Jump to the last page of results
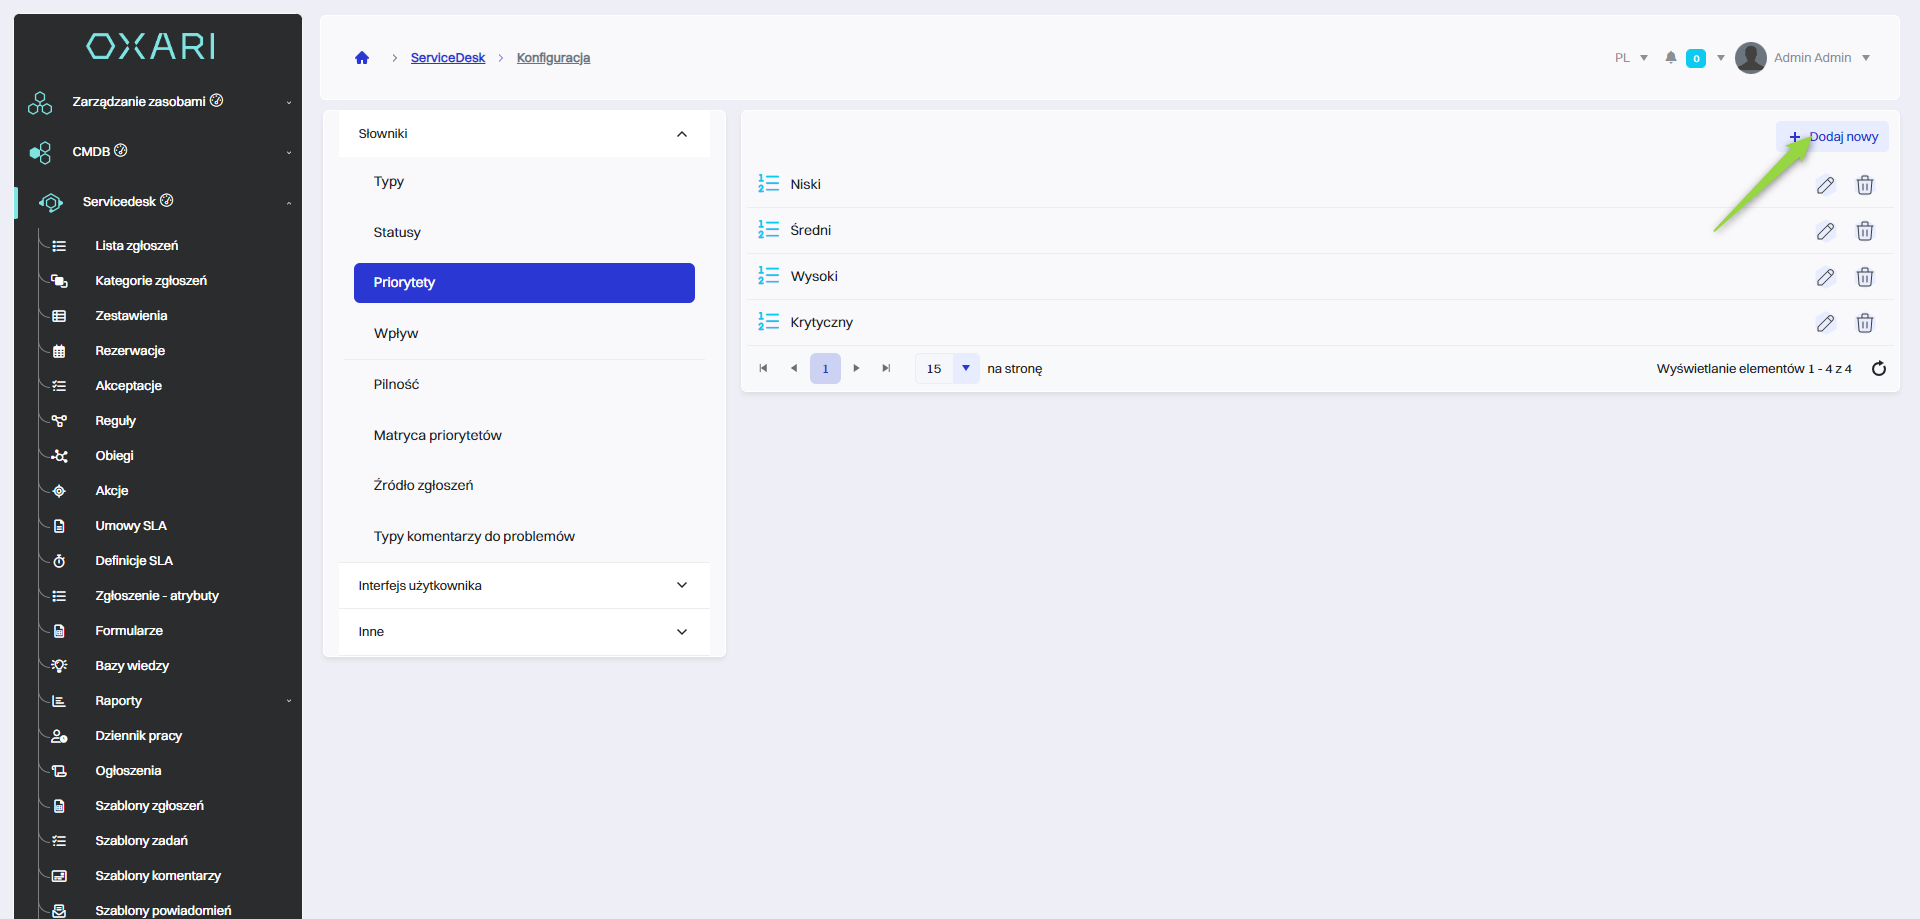The width and height of the screenshot is (1920, 919). [886, 369]
